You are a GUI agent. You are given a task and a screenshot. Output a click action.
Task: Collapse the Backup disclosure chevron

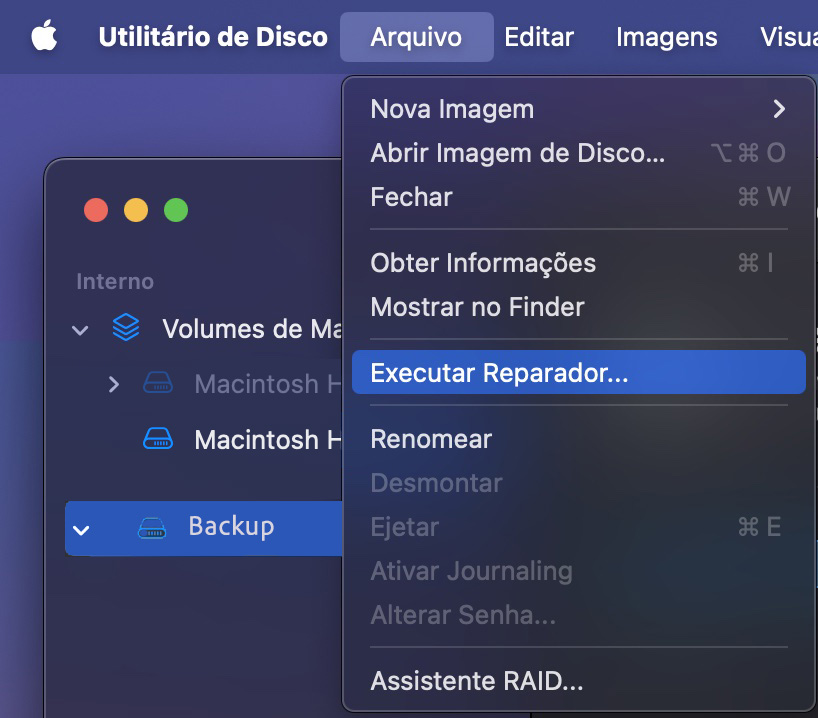[79, 528]
